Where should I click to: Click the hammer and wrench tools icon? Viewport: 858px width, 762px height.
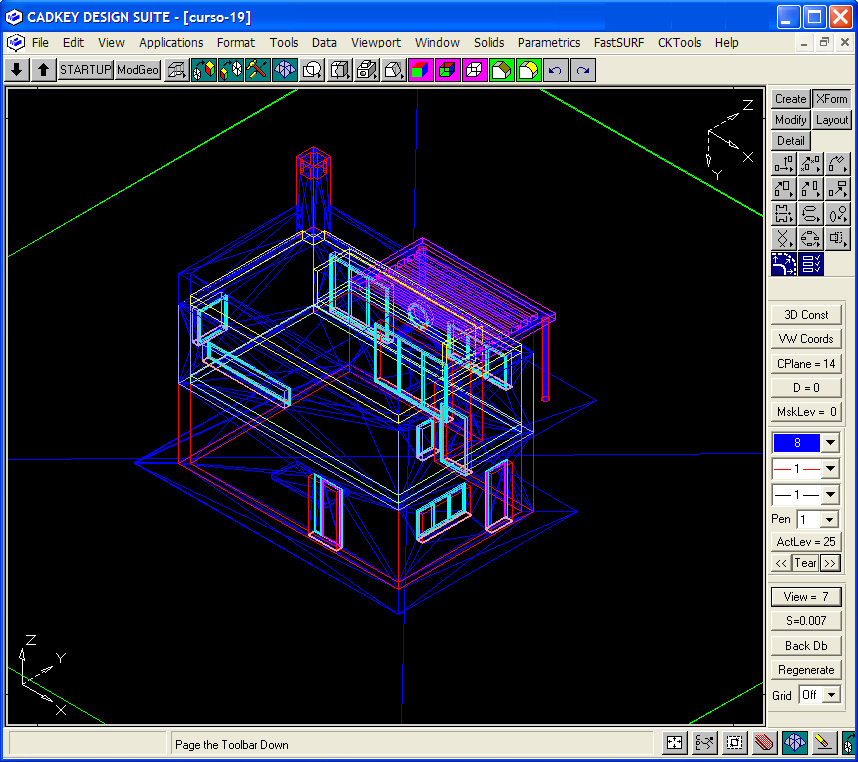point(258,70)
